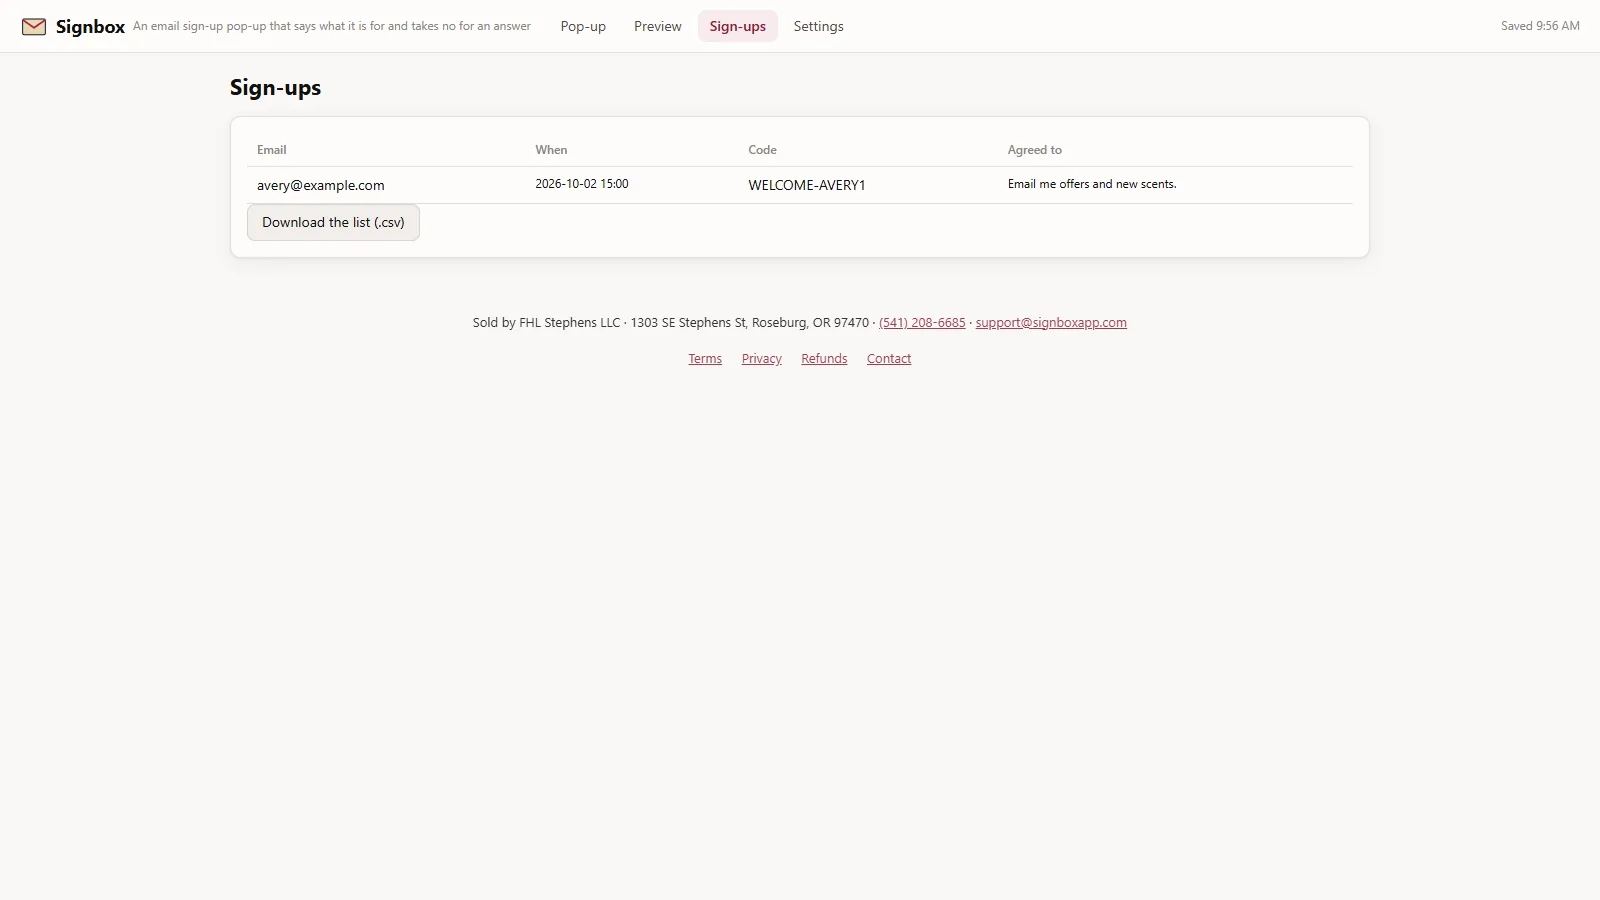The width and height of the screenshot is (1600, 900).
Task: Visit the Contact link in footer
Action: 889,358
